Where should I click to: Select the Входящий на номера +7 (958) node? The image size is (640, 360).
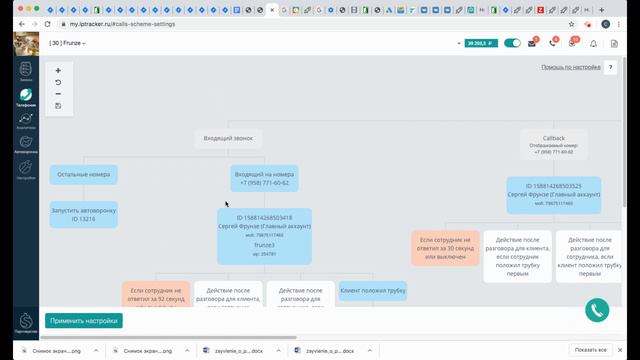(264, 178)
